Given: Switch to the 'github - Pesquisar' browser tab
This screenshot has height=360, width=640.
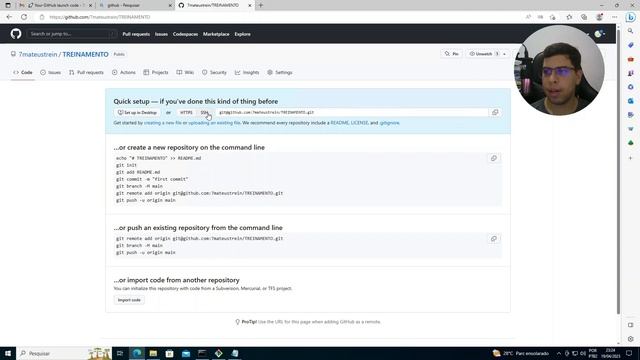Looking at the screenshot, I should click(x=136, y=5).
